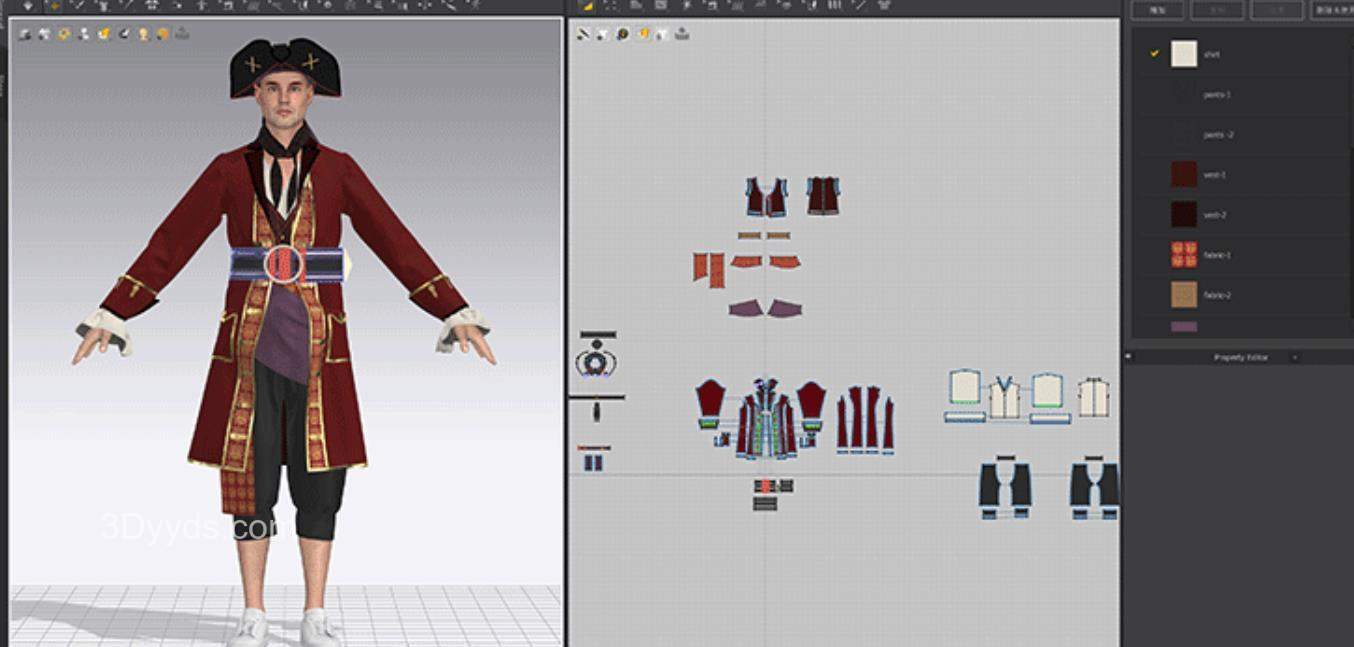The width and height of the screenshot is (1354, 647).
Task: Select the pants-2 fabric entry
Action: tap(1217, 134)
